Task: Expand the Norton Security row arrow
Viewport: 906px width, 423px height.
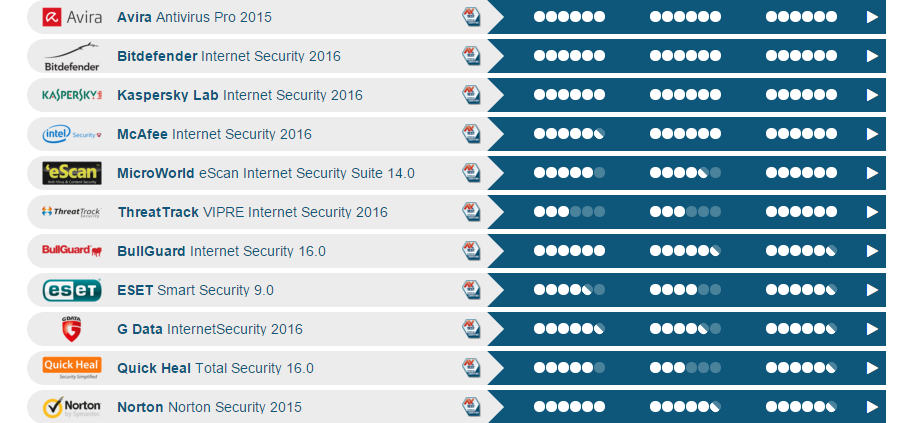Action: tap(872, 407)
